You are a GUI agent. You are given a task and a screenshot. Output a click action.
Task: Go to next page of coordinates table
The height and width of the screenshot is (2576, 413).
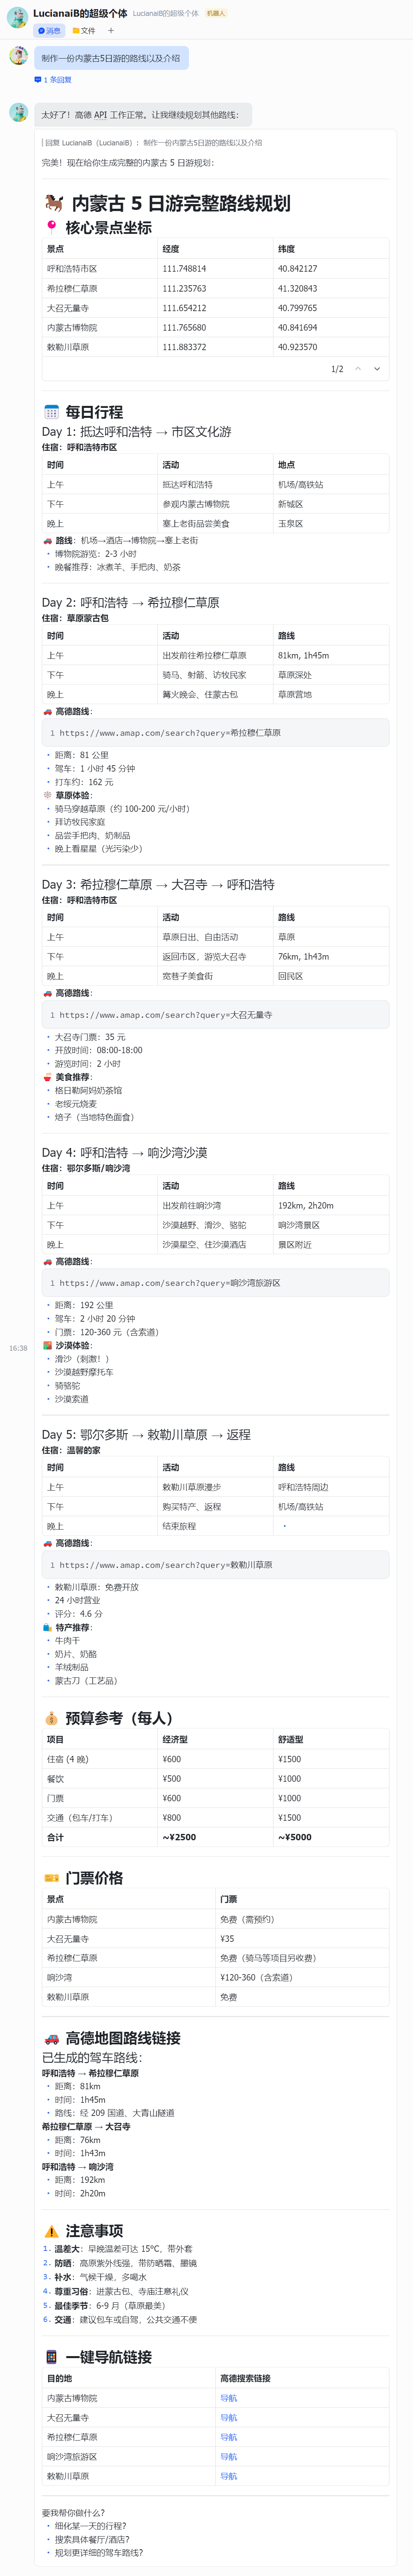point(377,369)
